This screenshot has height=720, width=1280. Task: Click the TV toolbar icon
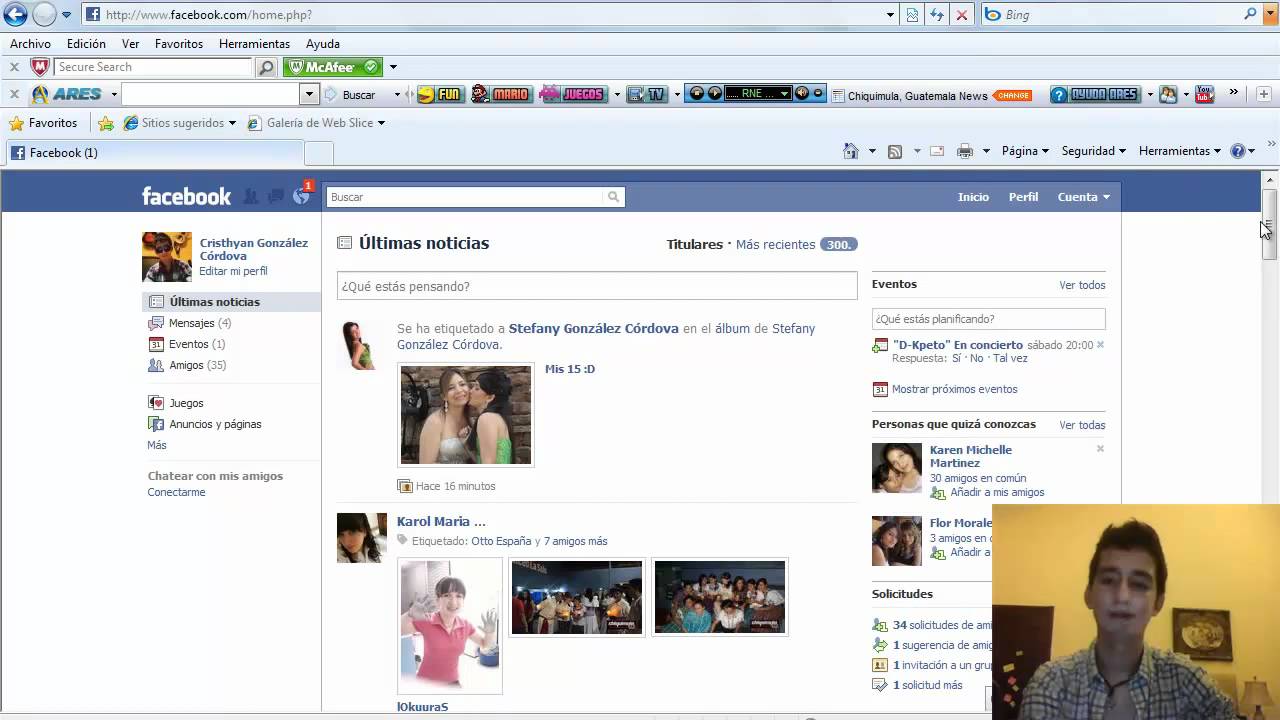pyautogui.click(x=646, y=94)
